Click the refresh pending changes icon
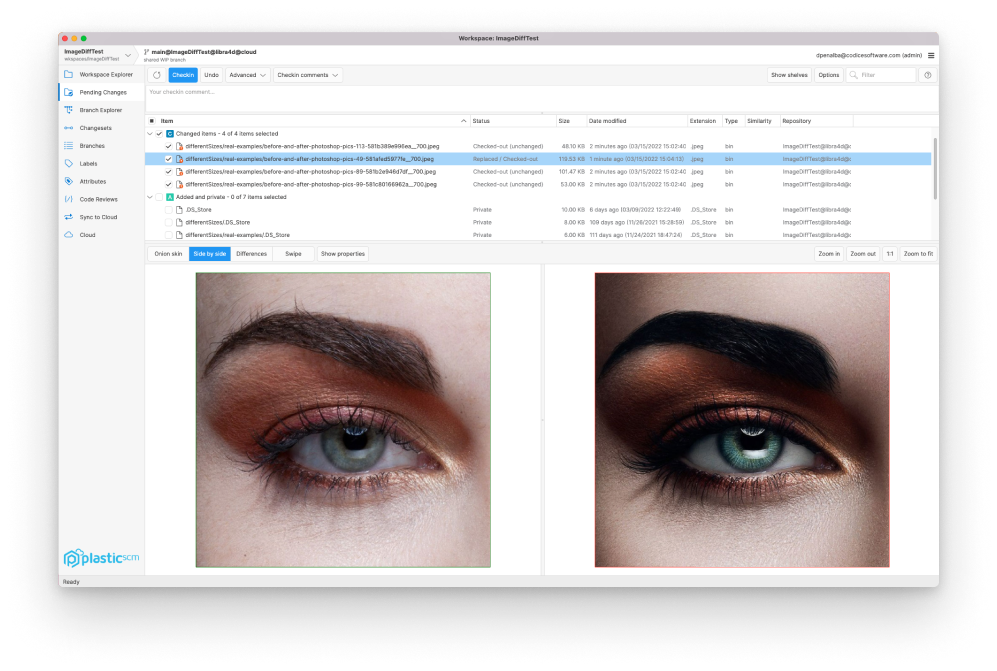This screenshot has height=671, width=997. tap(156, 75)
